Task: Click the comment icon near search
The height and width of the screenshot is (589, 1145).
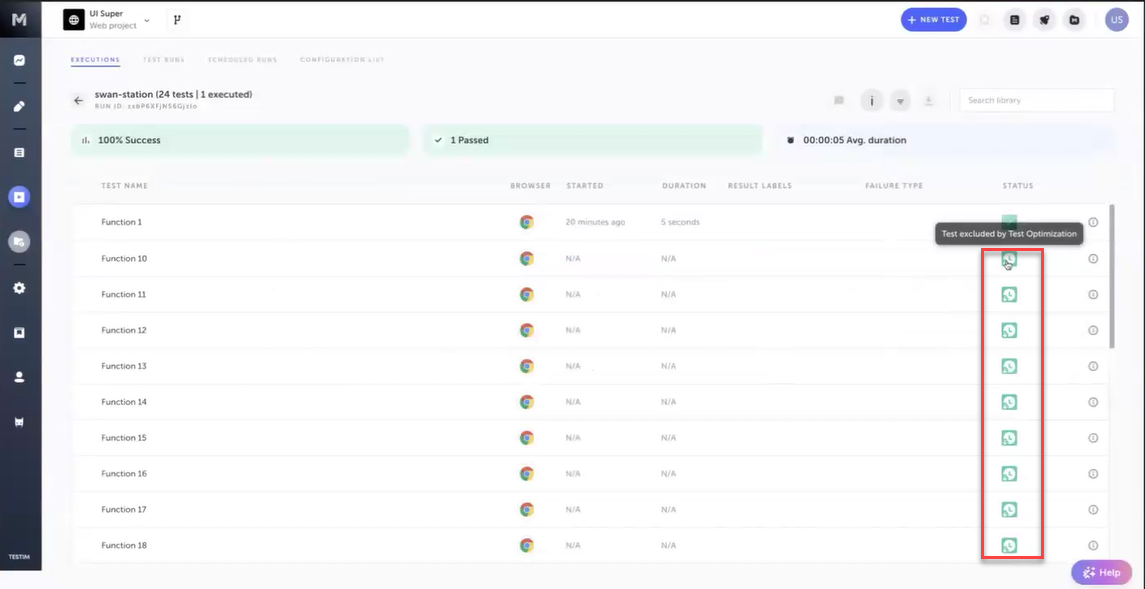Action: point(839,101)
